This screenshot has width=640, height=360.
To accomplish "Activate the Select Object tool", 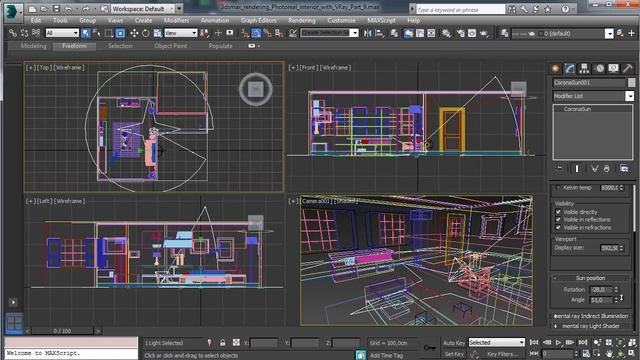I will [85, 33].
